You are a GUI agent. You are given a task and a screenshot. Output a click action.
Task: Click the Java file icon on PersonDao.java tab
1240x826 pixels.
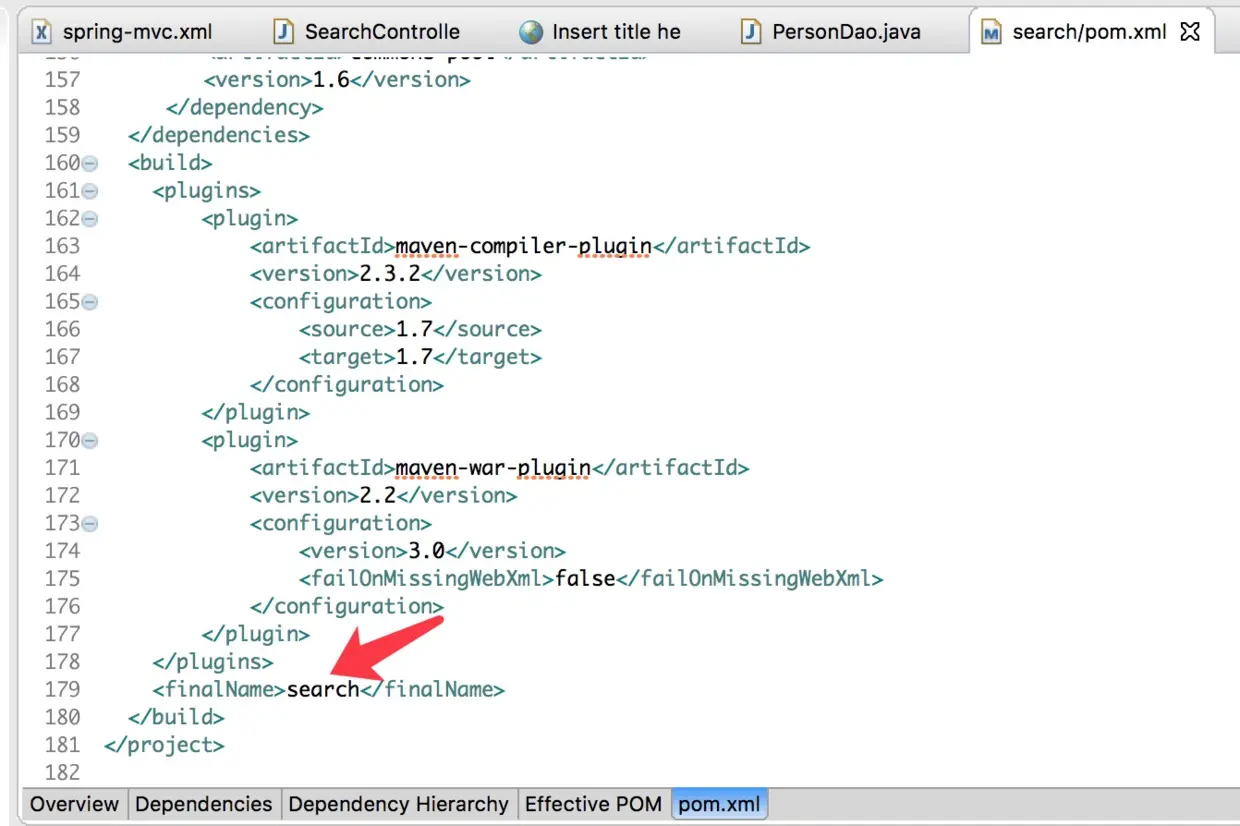751,32
